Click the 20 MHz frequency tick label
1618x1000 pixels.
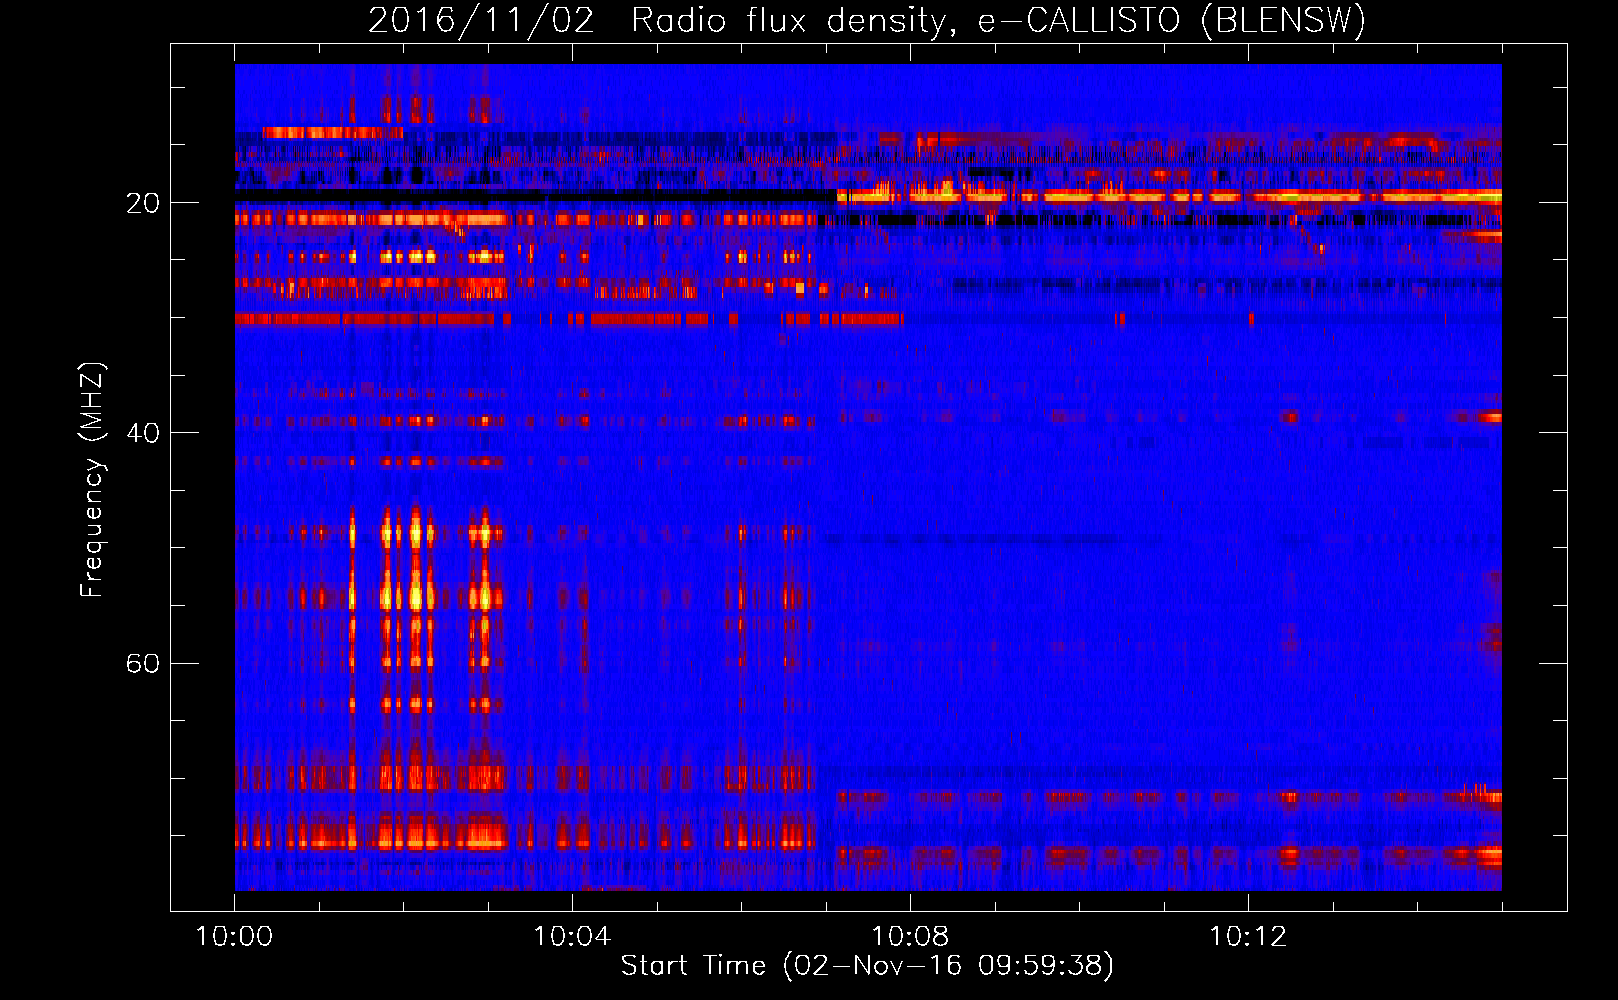pos(142,204)
